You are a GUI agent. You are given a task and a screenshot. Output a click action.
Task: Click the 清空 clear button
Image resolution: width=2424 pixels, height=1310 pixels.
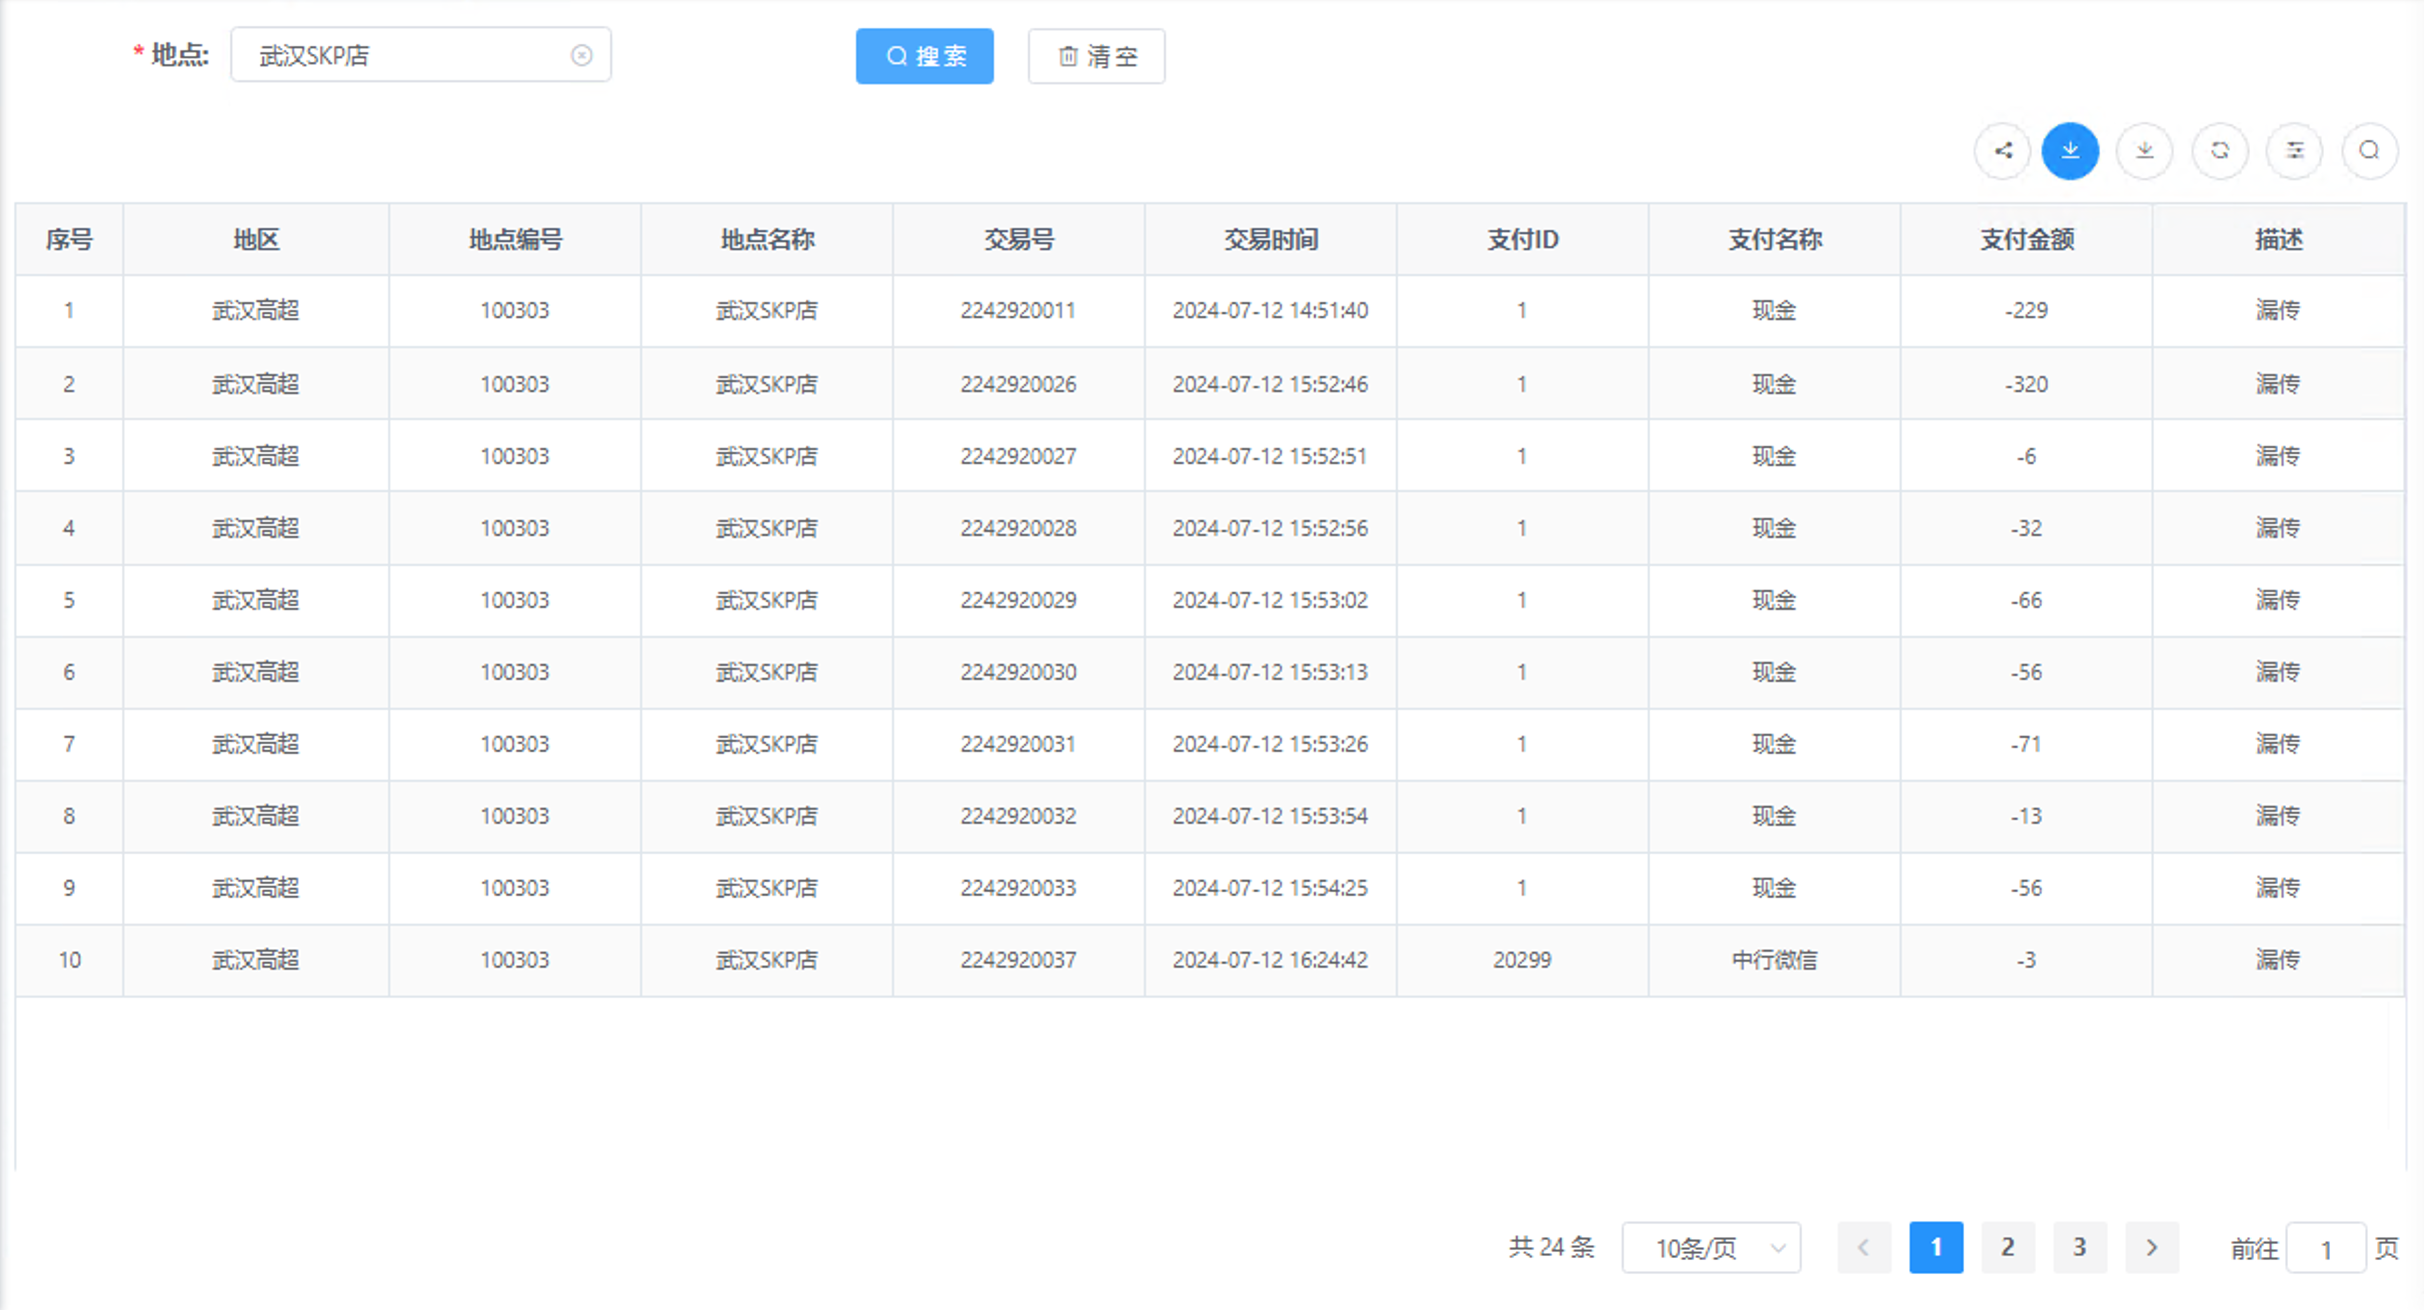point(1096,57)
